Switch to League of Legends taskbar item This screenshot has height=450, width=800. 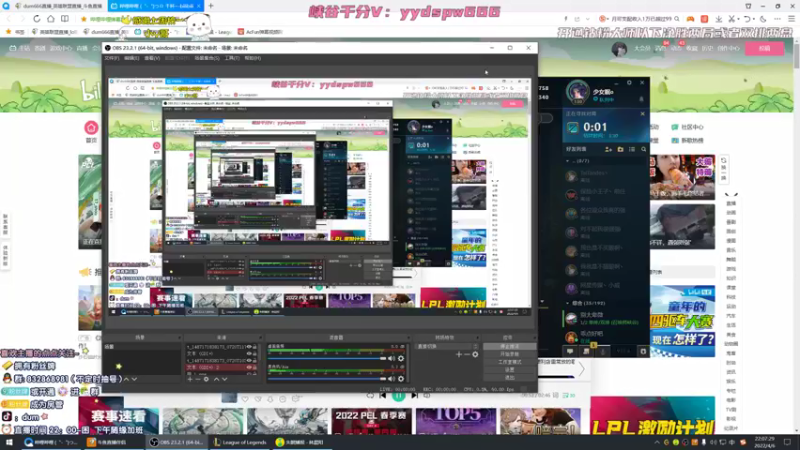click(x=240, y=442)
